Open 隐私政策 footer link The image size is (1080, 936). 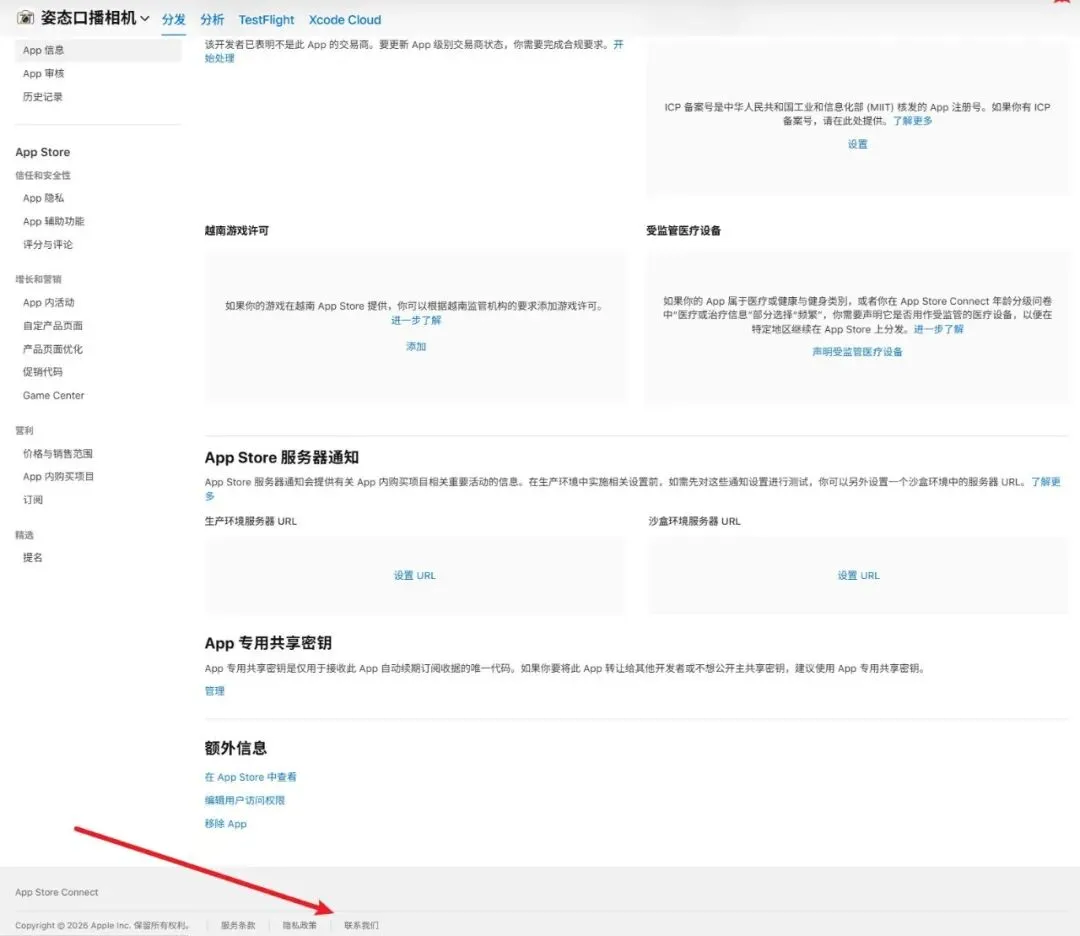click(300, 926)
